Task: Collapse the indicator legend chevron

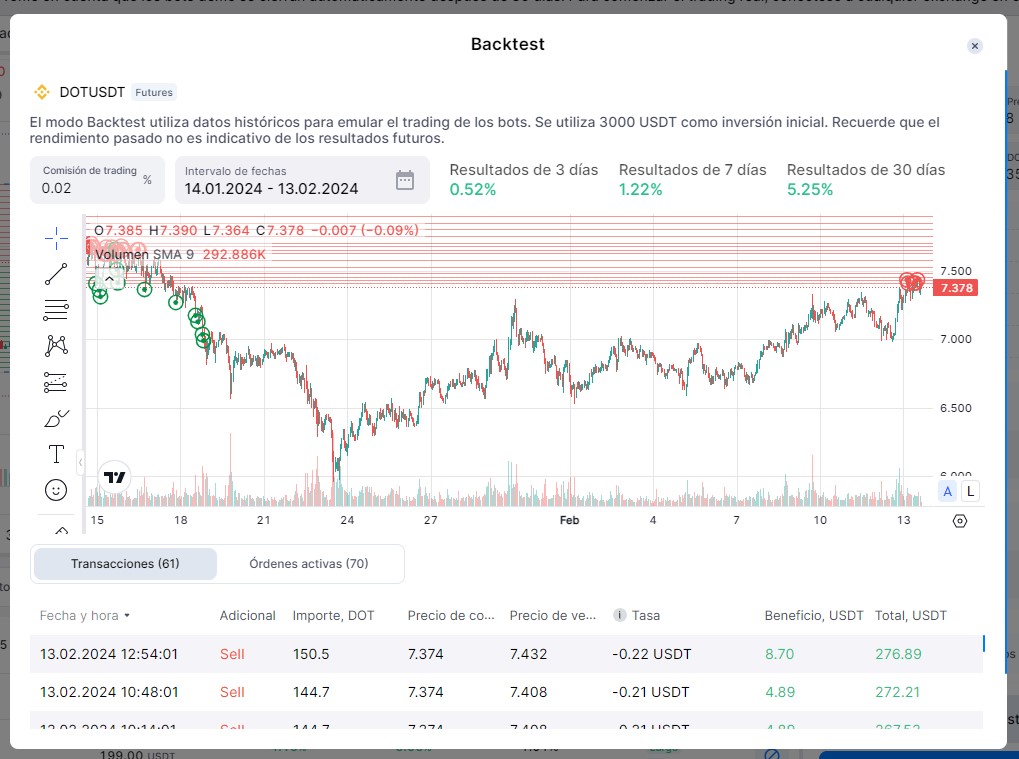Action: [x=109, y=278]
